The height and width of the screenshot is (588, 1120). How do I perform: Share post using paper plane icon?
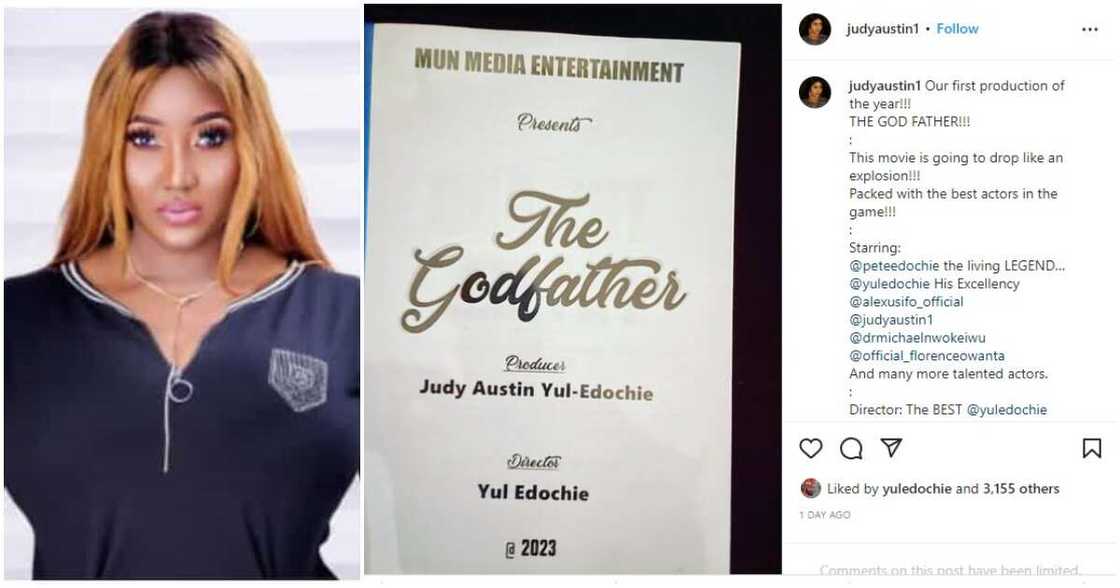tap(891, 447)
